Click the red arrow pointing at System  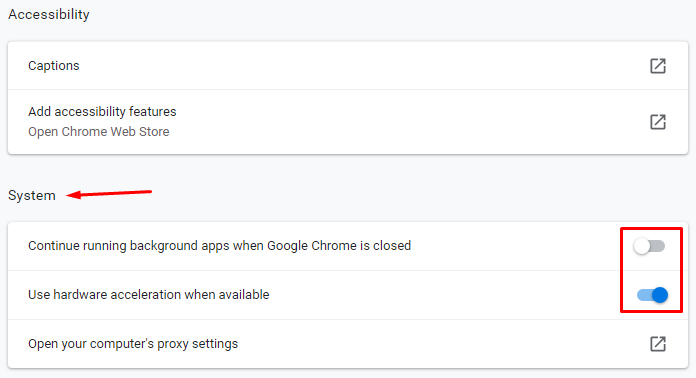109,194
